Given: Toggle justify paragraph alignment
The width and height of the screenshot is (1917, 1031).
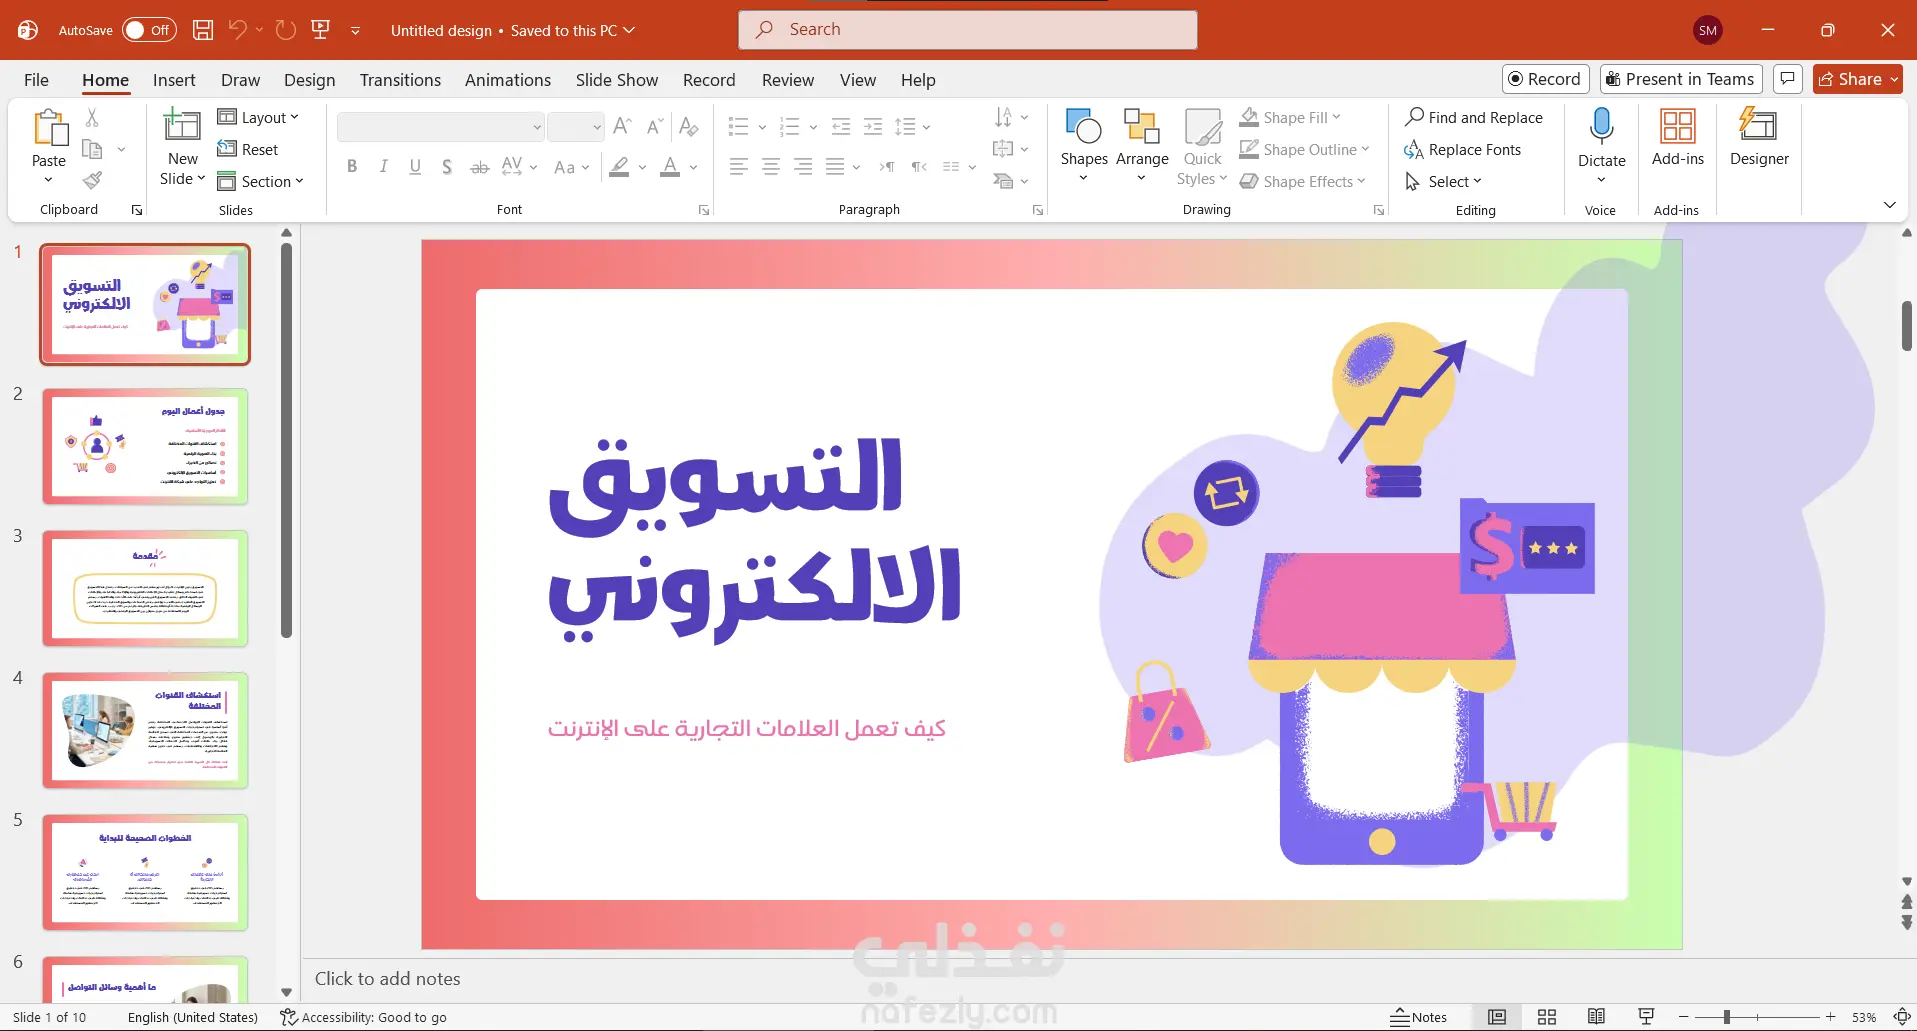Looking at the screenshot, I should tap(835, 167).
